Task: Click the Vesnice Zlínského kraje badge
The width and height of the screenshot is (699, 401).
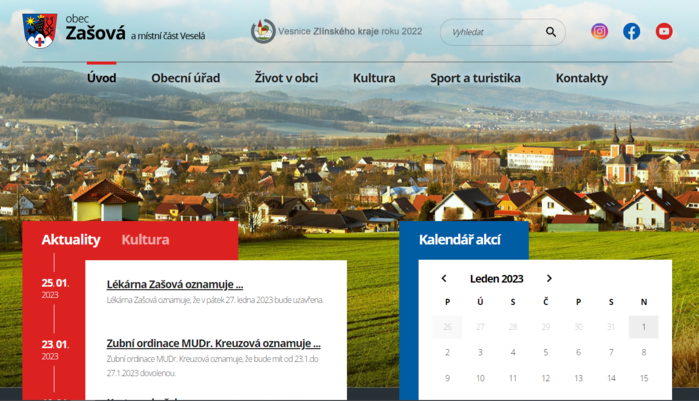Action: point(263,31)
